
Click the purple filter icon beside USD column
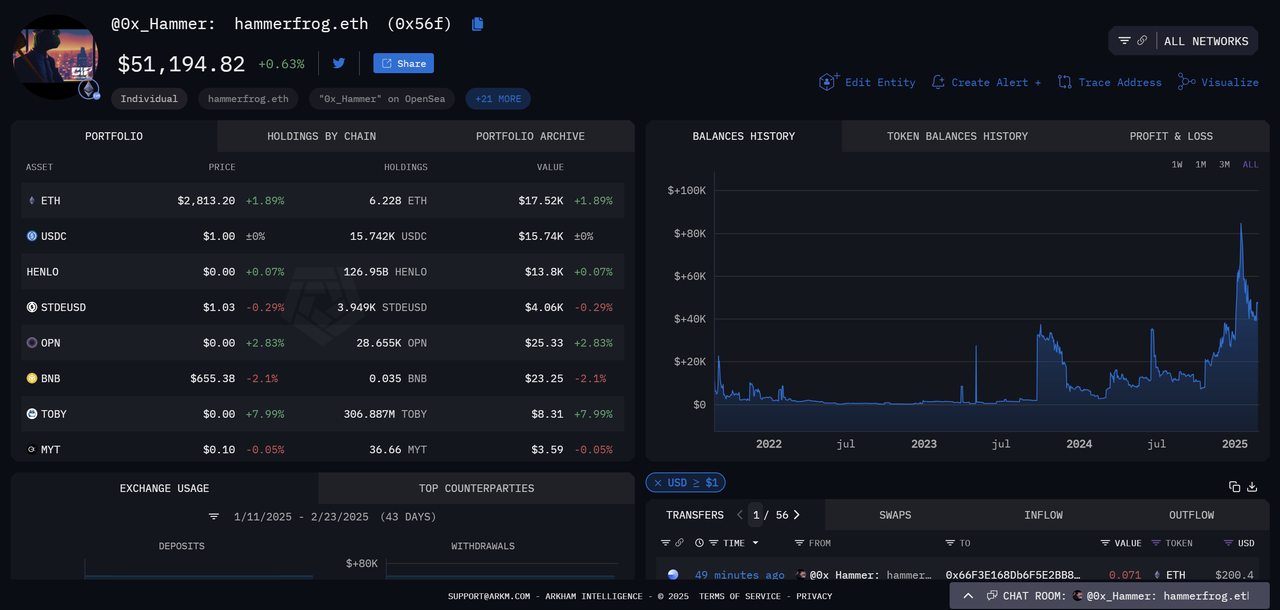[x=1229, y=543]
